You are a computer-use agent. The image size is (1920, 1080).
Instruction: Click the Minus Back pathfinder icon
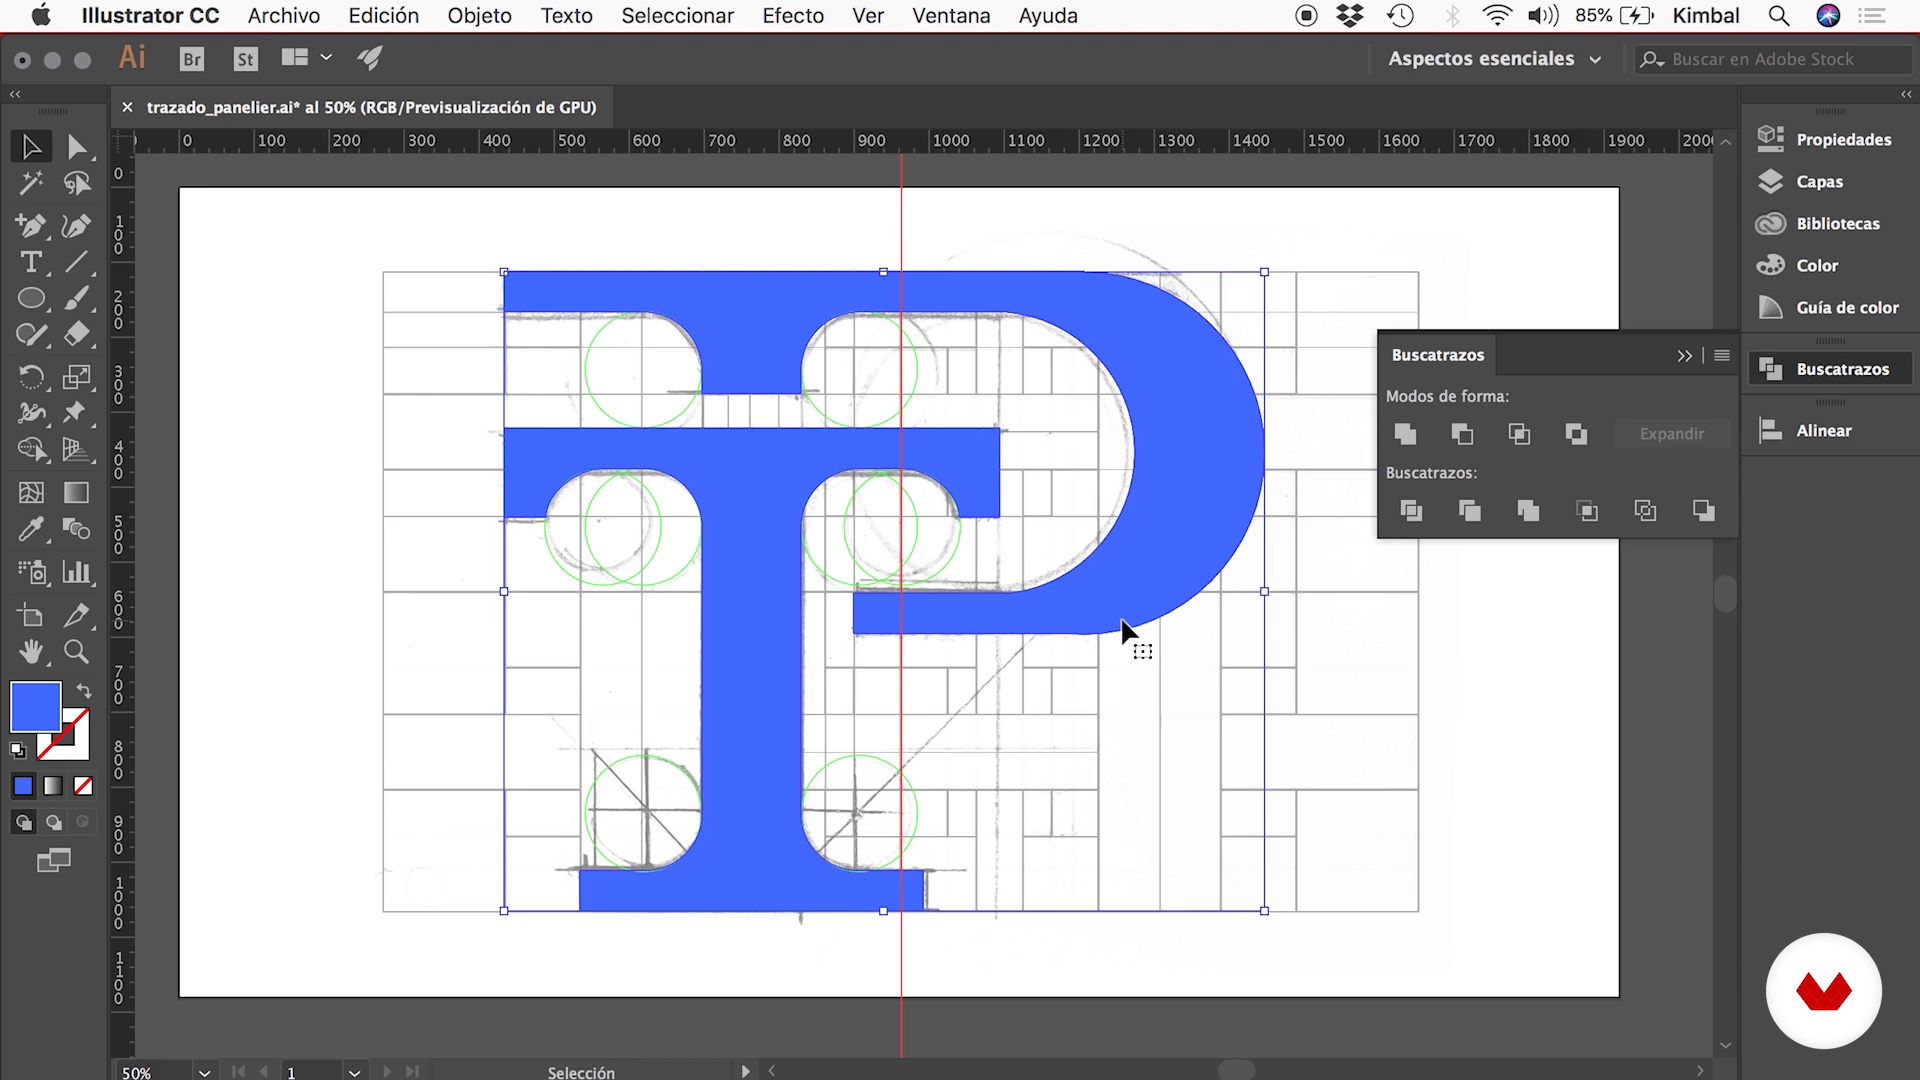1704,511
